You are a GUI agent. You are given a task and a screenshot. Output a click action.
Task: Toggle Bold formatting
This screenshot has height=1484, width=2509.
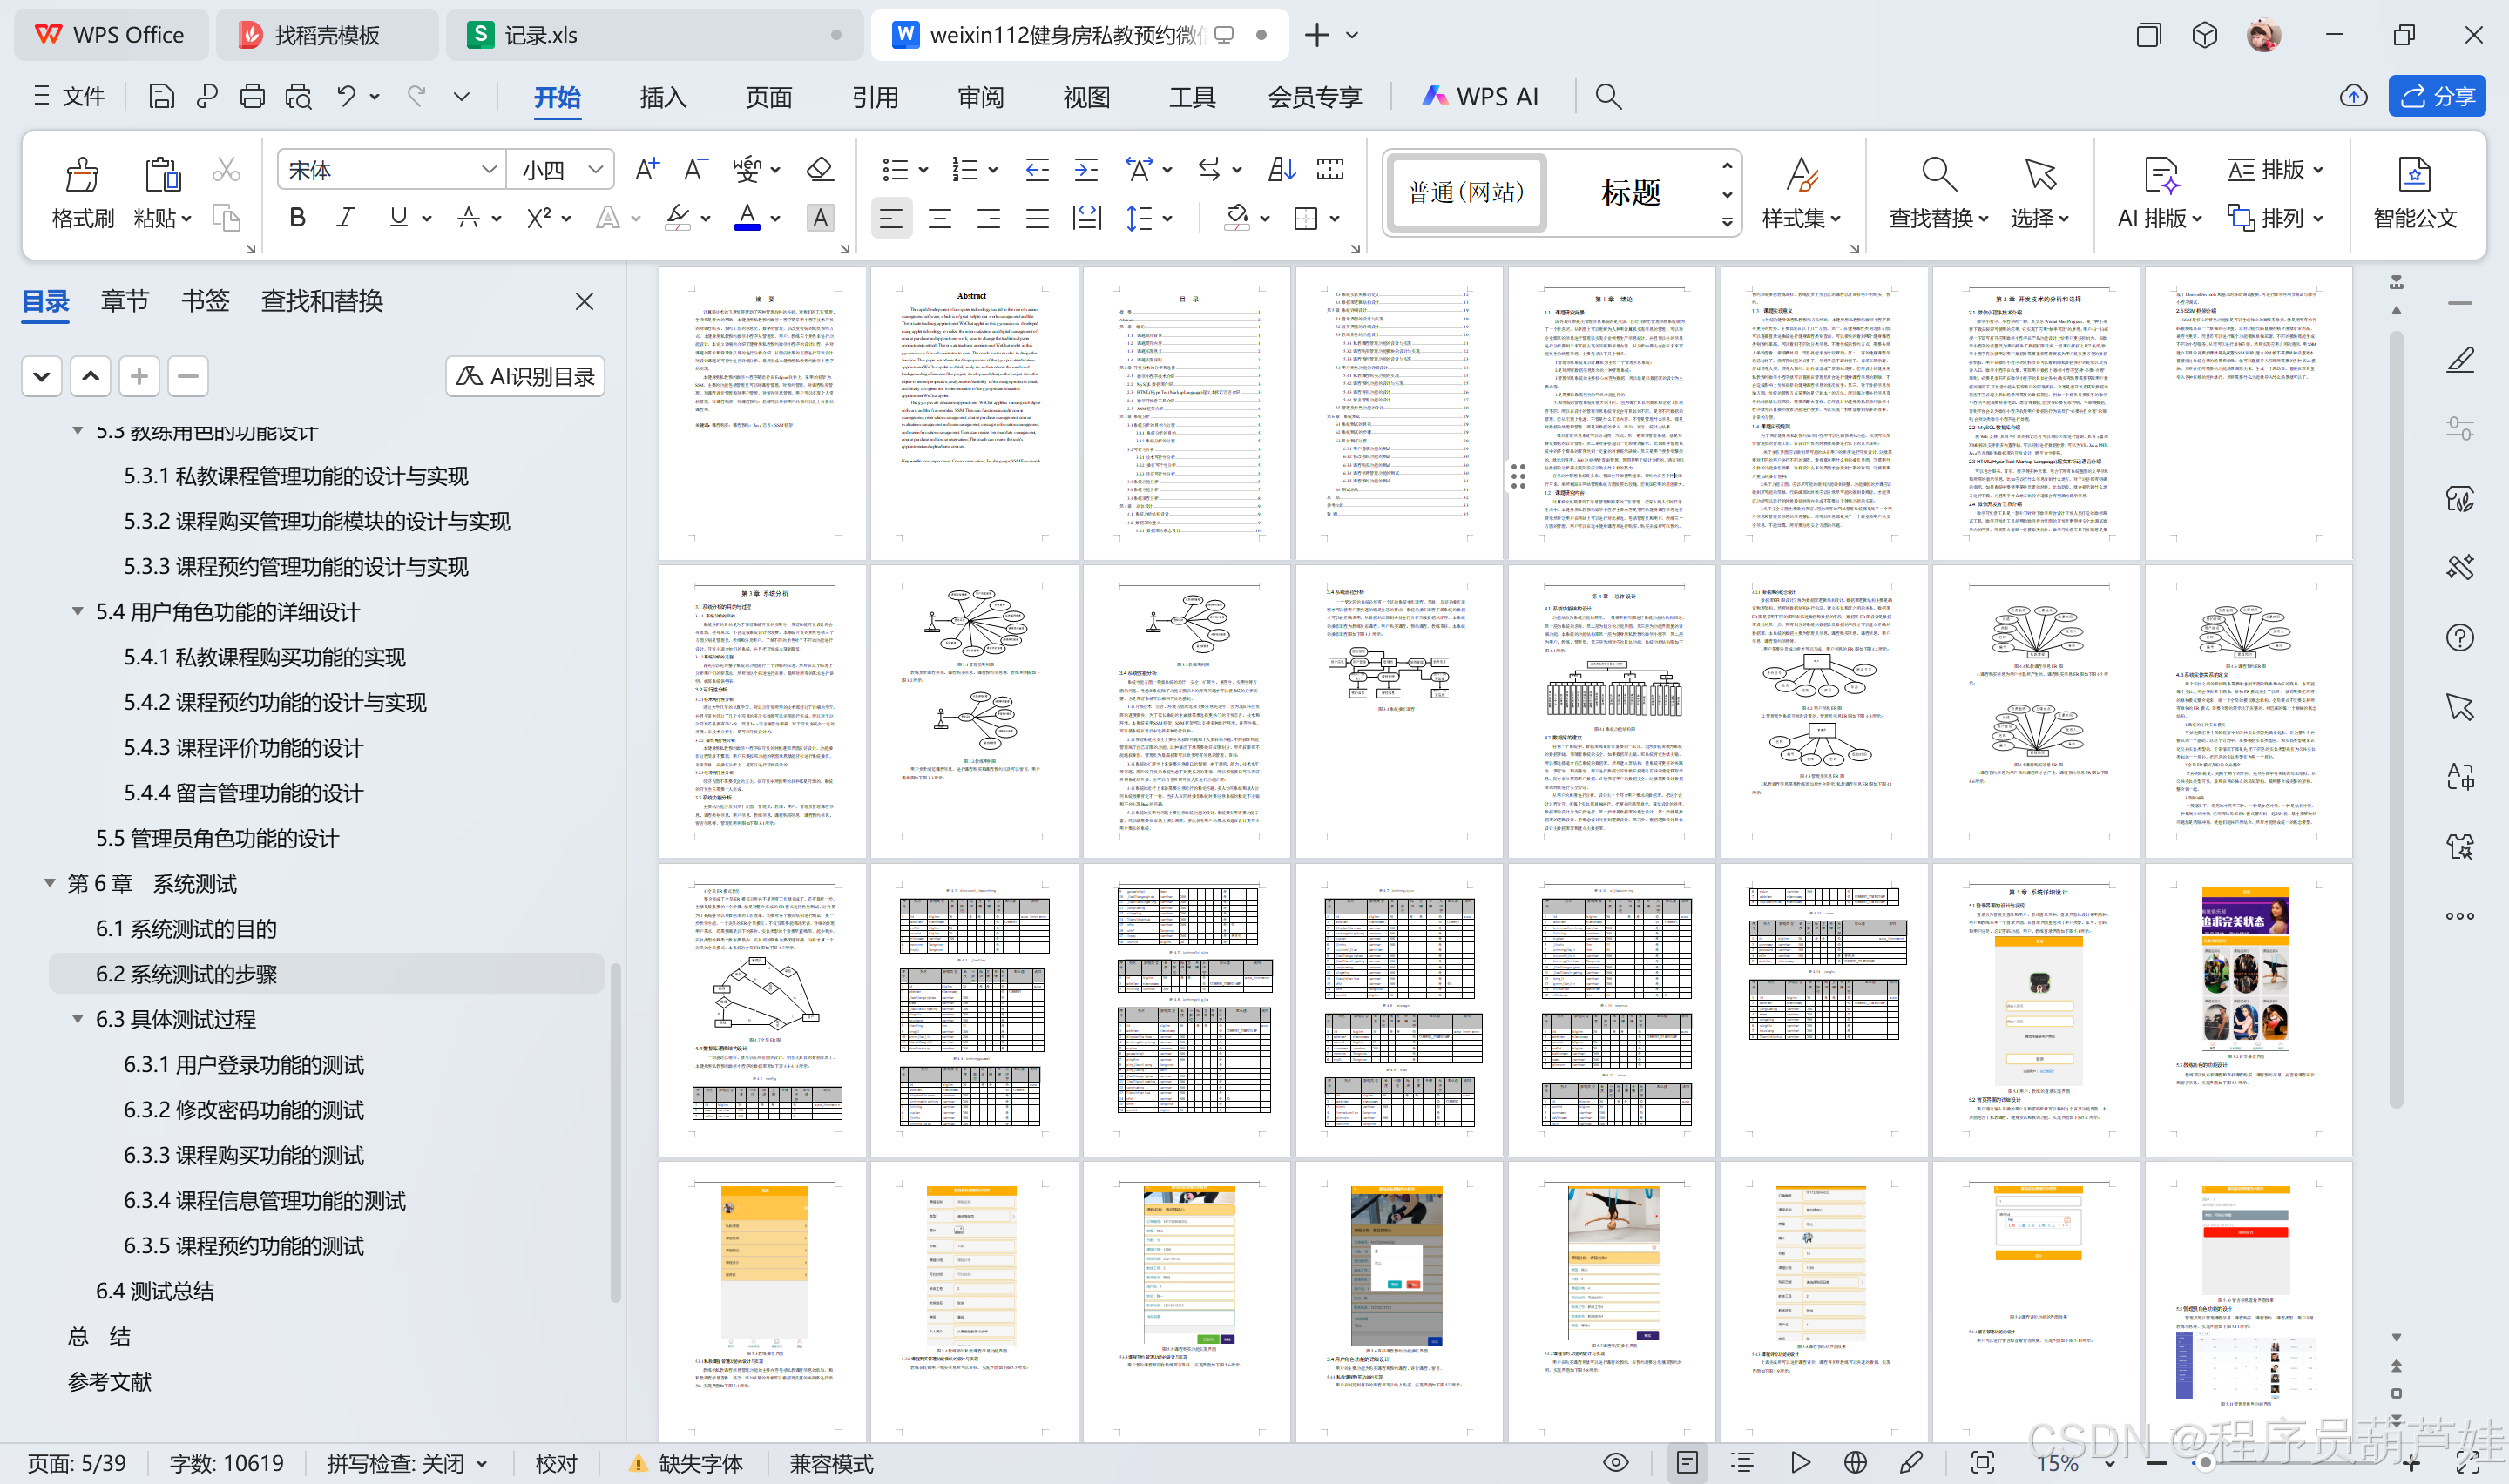[x=297, y=218]
